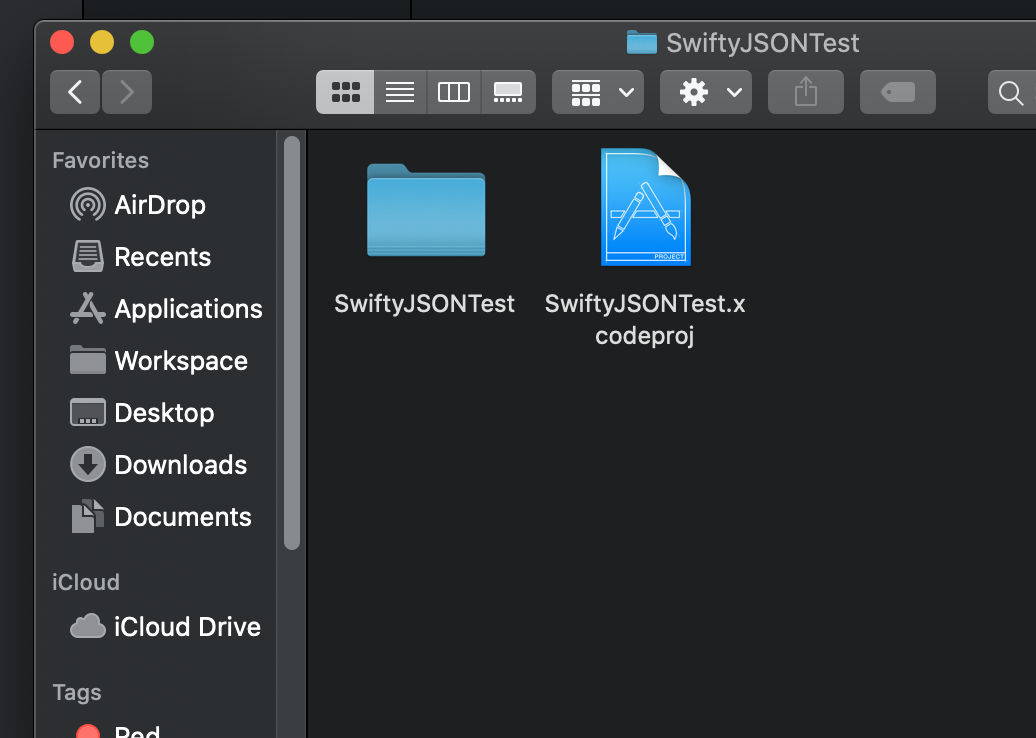Open Desktop in the sidebar
This screenshot has width=1036, height=738.
pyautogui.click(x=142, y=413)
